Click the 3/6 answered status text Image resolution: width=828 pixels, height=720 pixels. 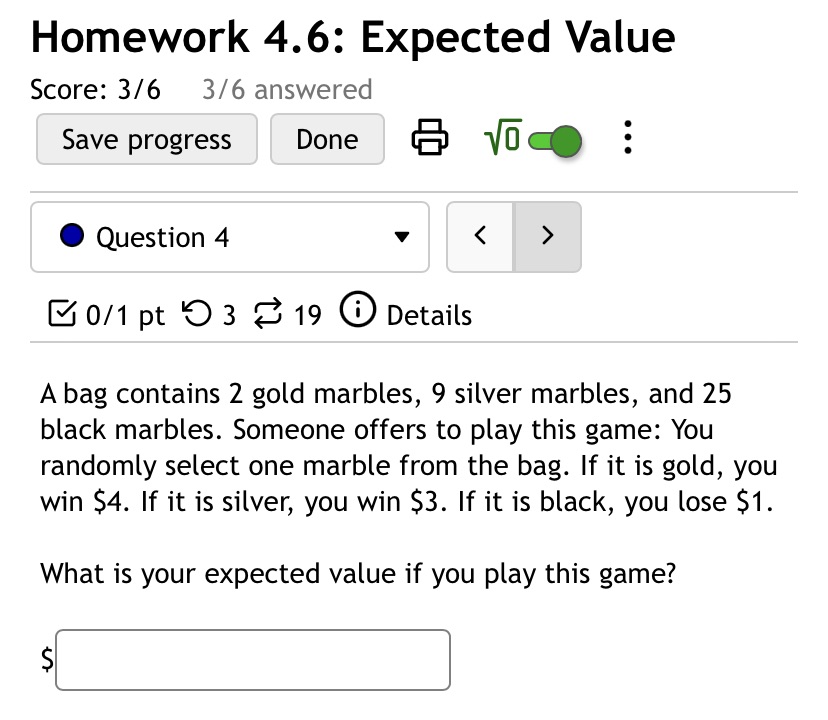[287, 90]
